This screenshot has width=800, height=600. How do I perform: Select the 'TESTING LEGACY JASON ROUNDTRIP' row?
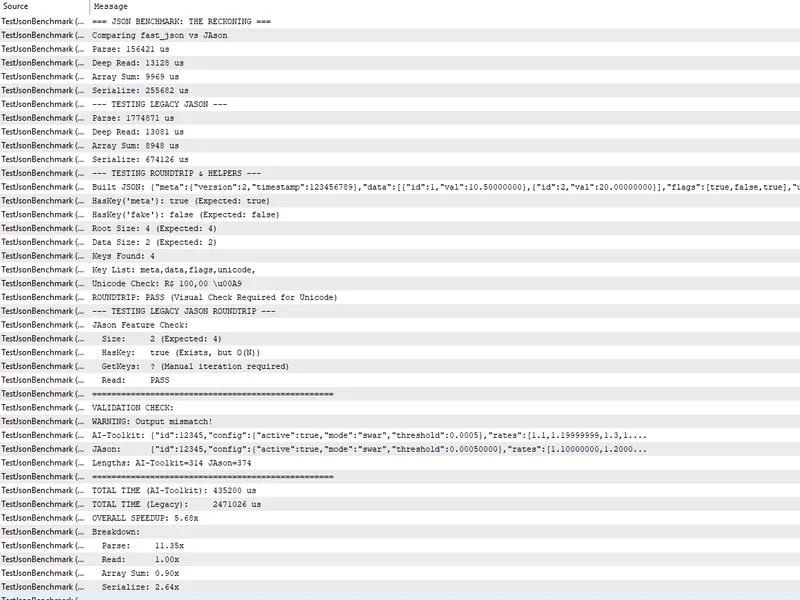400,311
